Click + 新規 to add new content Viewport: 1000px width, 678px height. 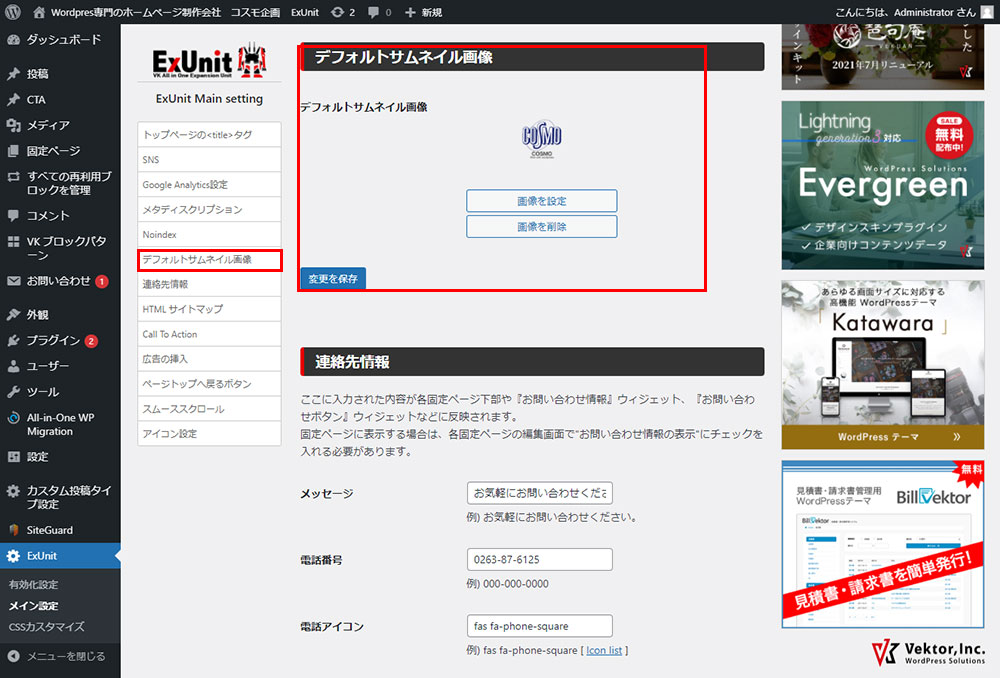[424, 12]
